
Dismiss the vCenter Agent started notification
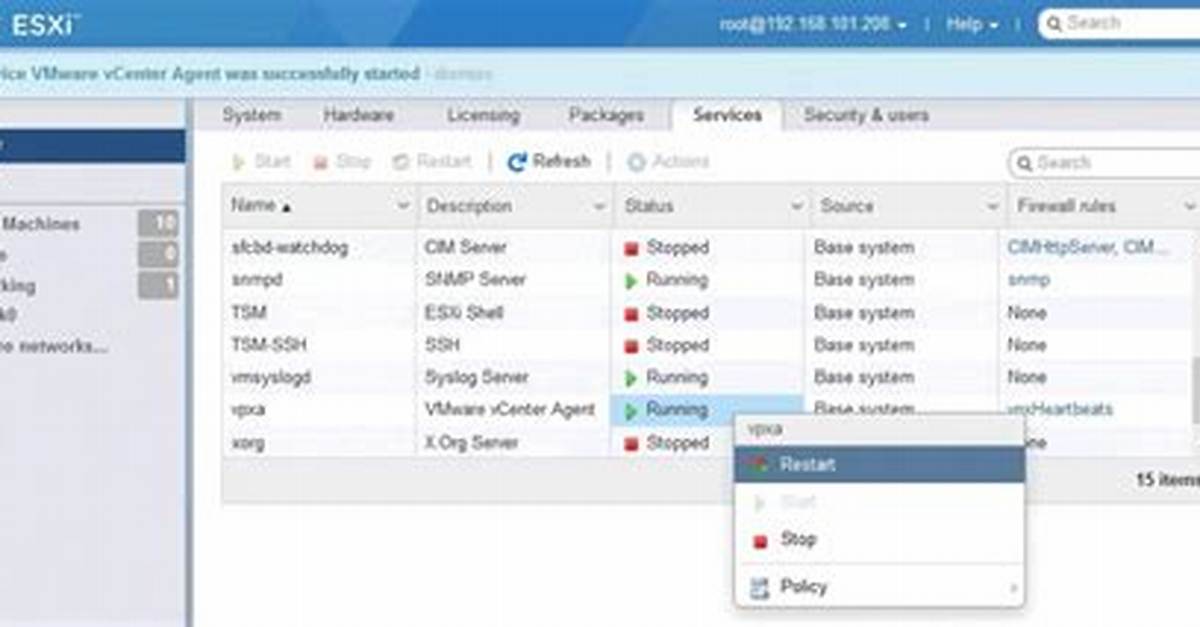pos(463,75)
